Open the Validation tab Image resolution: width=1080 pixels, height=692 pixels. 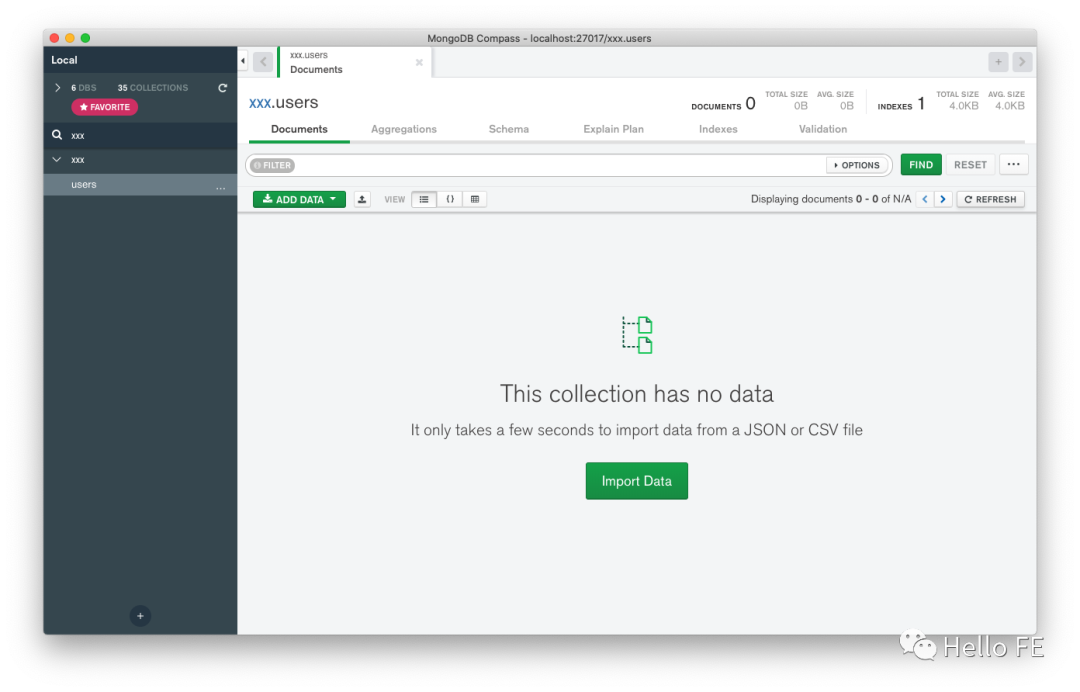click(x=822, y=129)
